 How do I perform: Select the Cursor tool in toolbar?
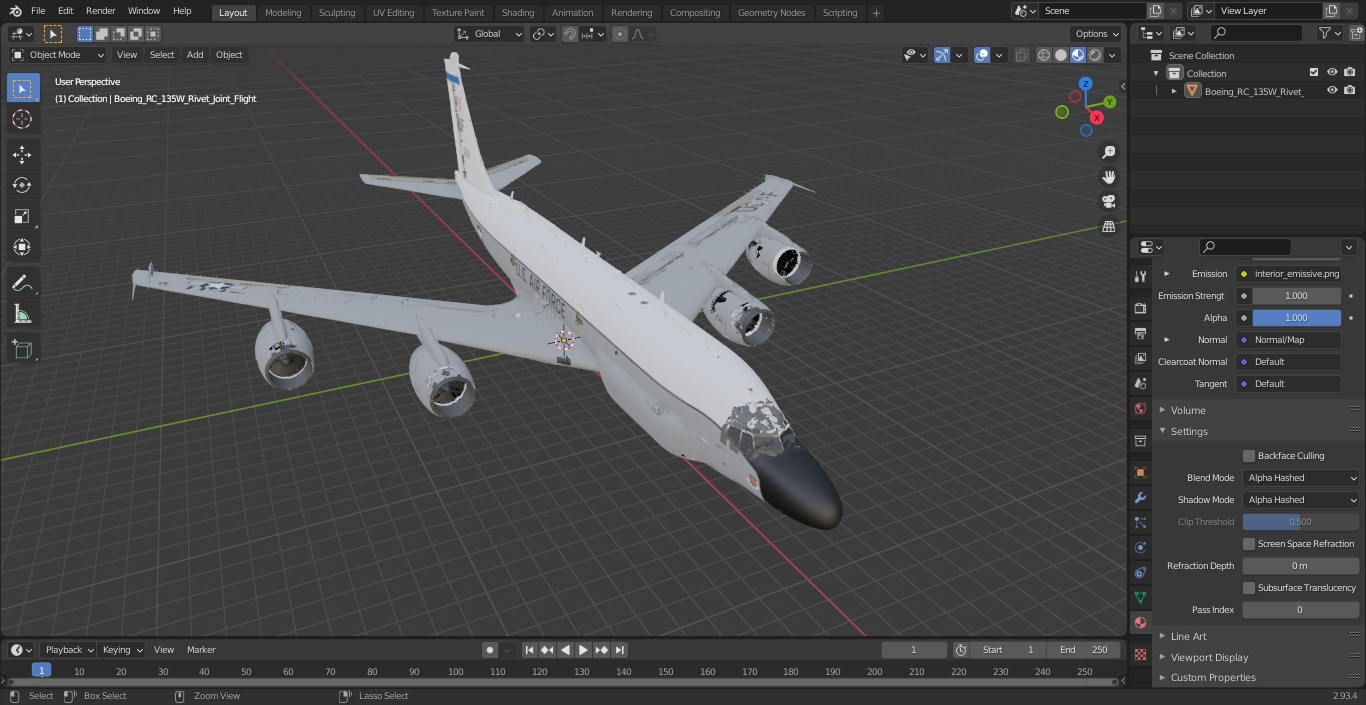pos(22,119)
